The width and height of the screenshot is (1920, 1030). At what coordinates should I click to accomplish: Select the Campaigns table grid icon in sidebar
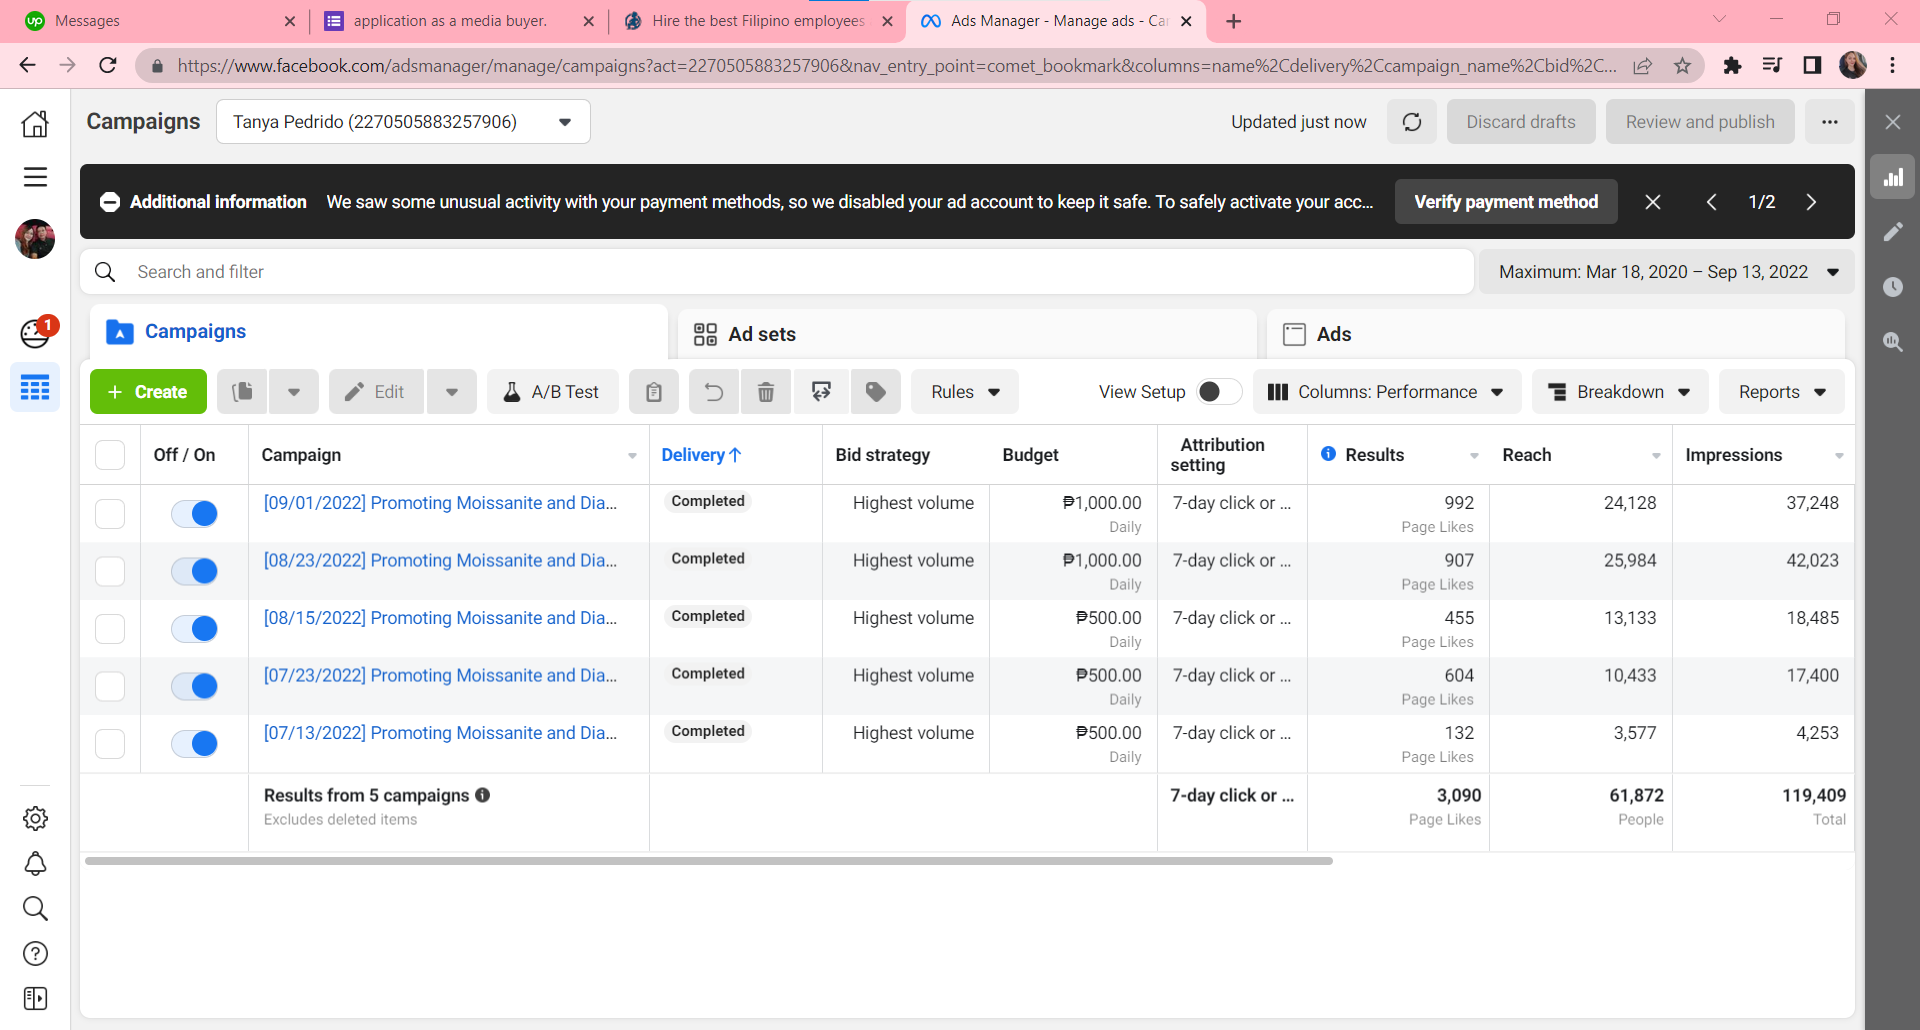pyautogui.click(x=35, y=388)
